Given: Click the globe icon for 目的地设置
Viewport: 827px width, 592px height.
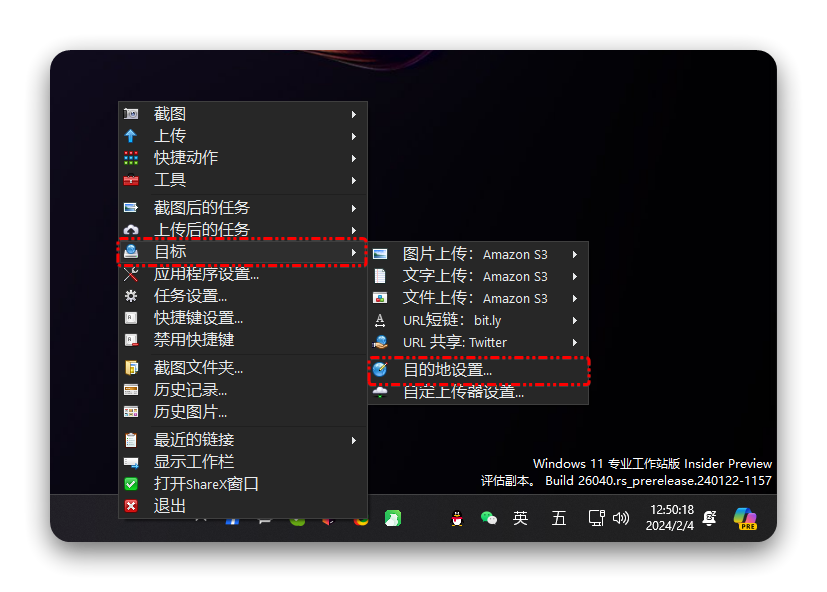Looking at the screenshot, I should pyautogui.click(x=380, y=369).
